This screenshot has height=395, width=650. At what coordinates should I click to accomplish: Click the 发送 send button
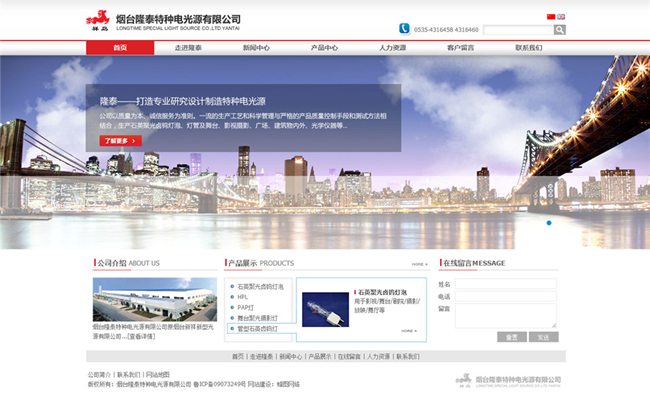pyautogui.click(x=543, y=337)
